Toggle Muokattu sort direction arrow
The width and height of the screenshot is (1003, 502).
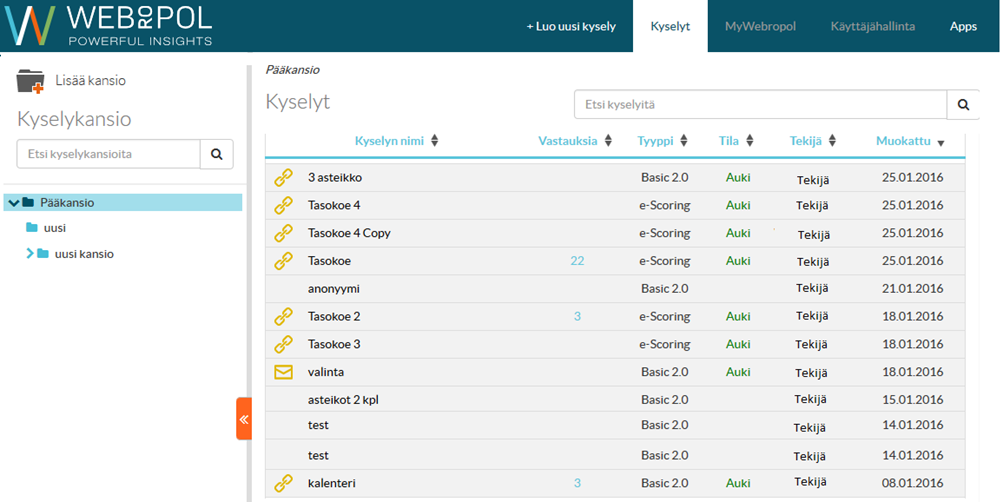940,143
